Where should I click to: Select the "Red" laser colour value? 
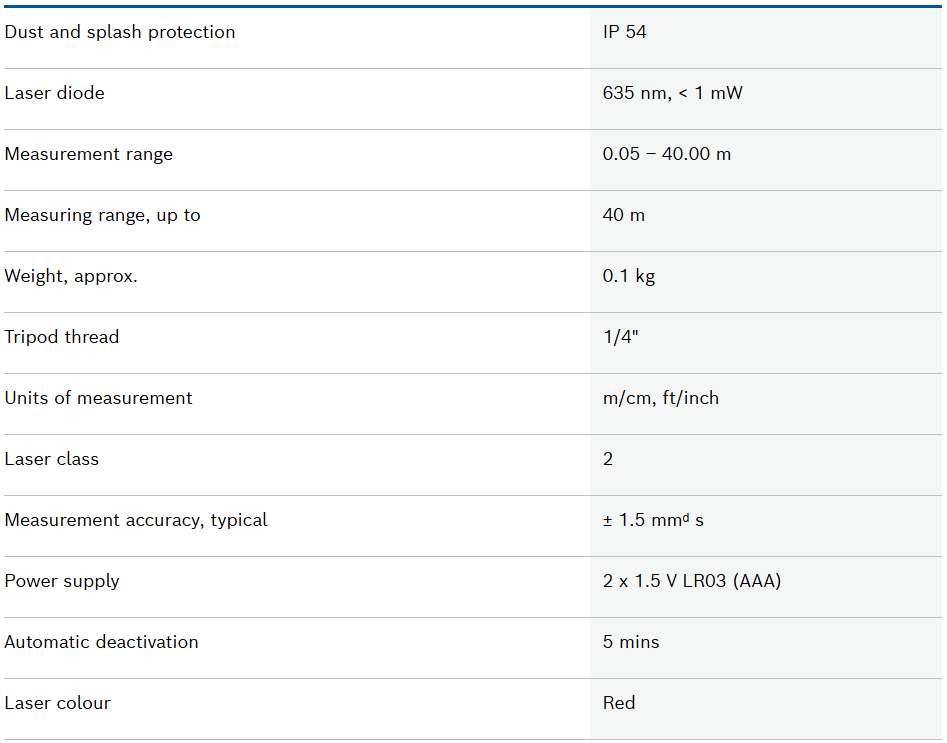click(x=619, y=703)
